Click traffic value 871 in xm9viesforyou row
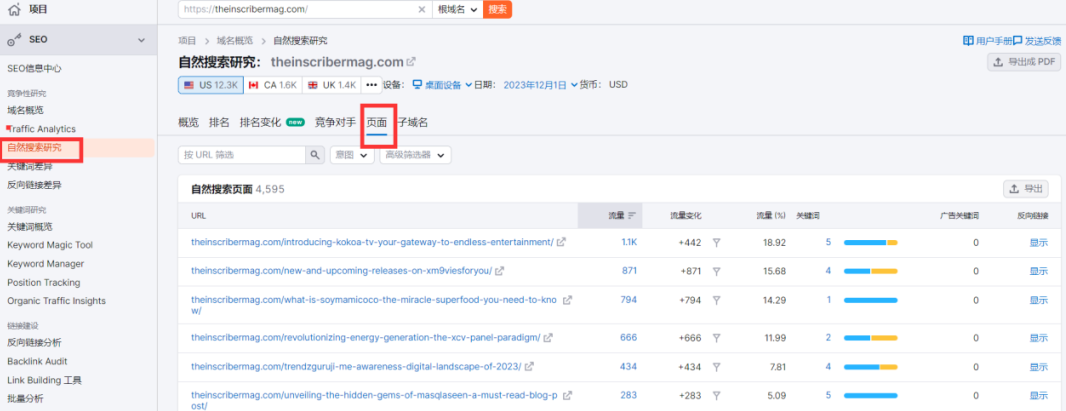Viewport: 1066px width, 411px height. click(x=630, y=270)
